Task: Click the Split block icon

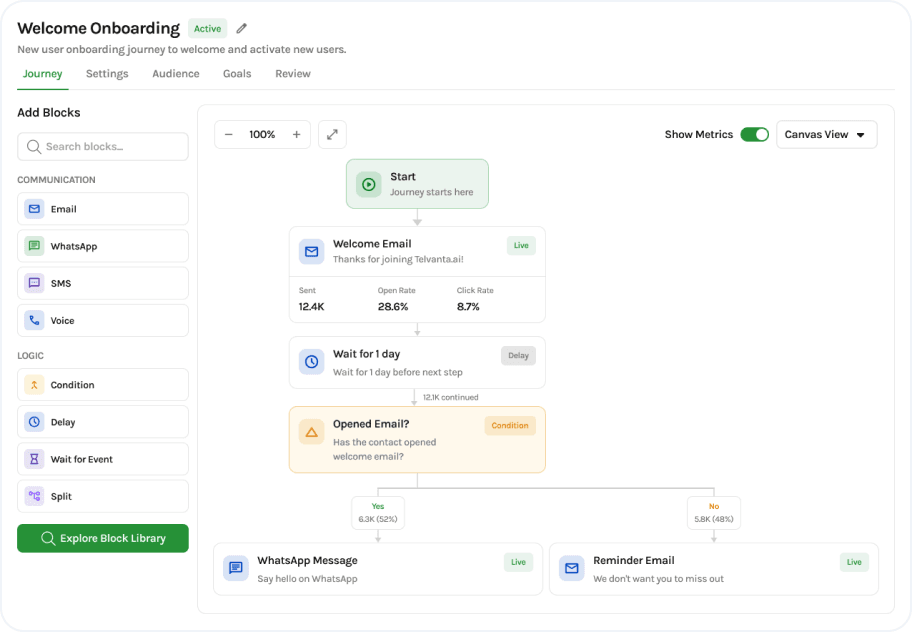Action: [34, 496]
